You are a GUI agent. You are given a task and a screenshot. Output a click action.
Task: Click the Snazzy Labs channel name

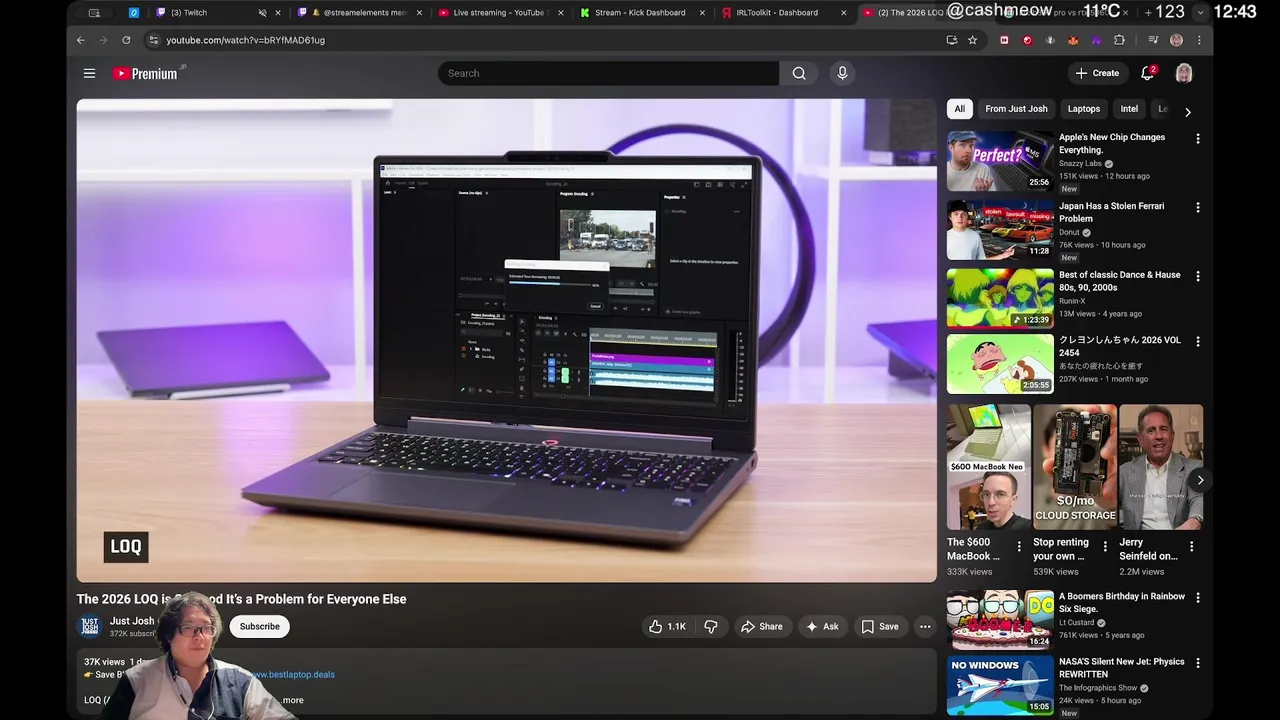coord(1080,164)
